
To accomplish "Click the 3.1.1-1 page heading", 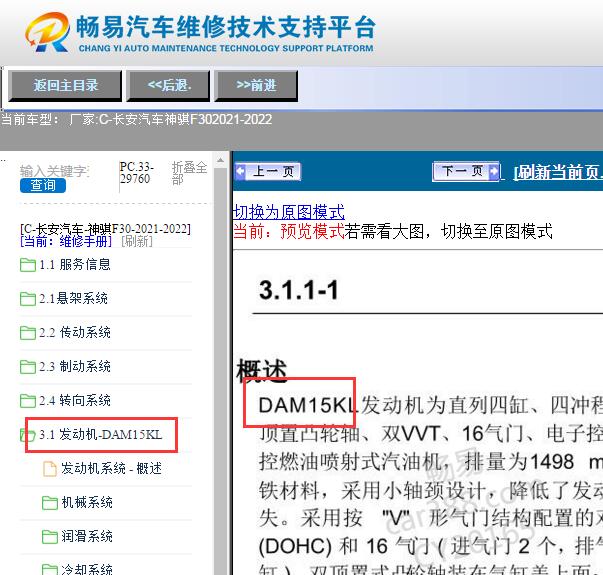I will [x=299, y=290].
